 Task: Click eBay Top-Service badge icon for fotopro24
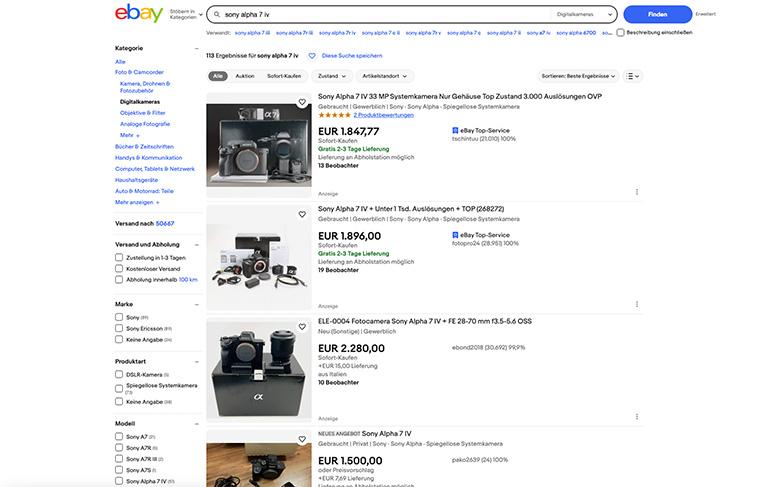(x=455, y=235)
